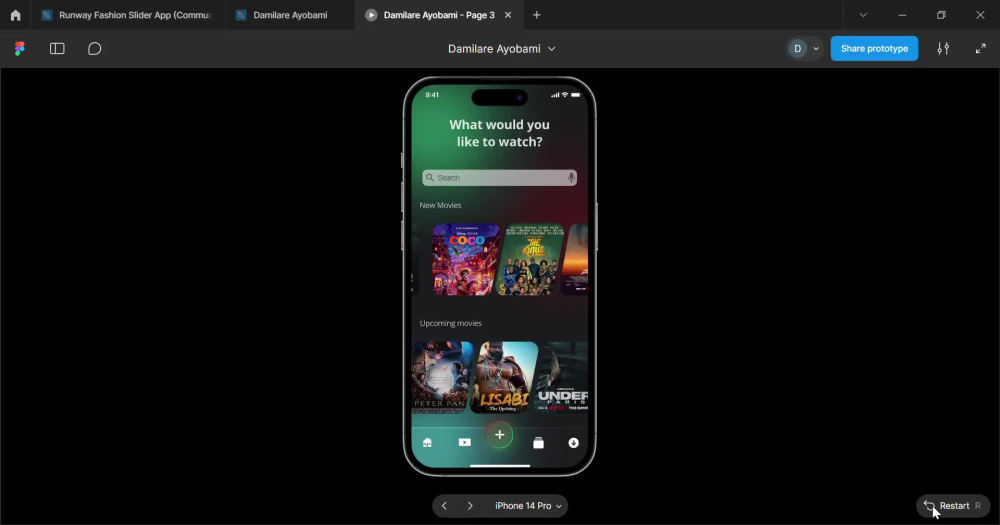Image resolution: width=1000 pixels, height=525 pixels.
Task: Click the Restart prototype button
Action: coord(953,506)
